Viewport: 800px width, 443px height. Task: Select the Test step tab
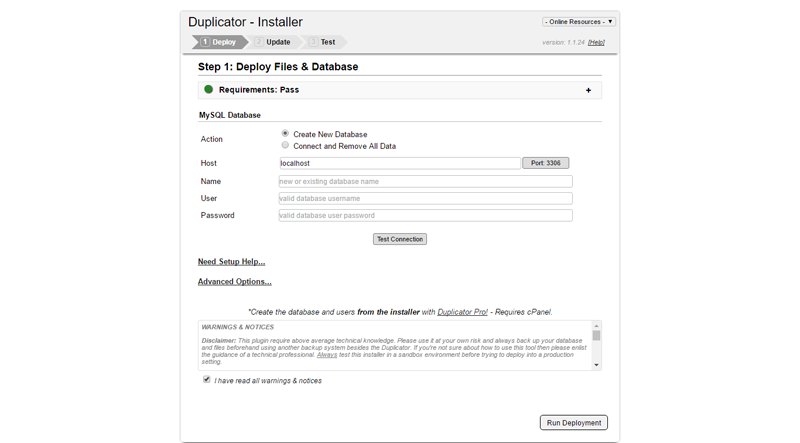323,42
